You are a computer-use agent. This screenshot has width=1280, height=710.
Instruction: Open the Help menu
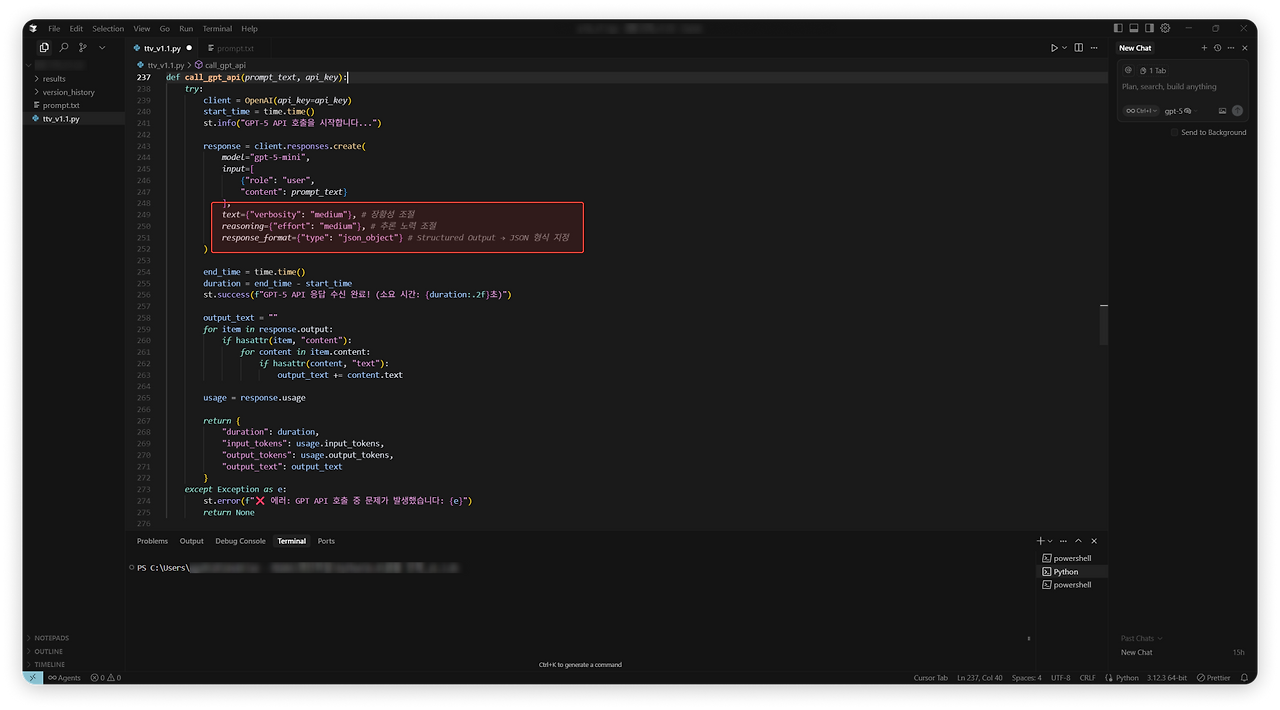[249, 29]
